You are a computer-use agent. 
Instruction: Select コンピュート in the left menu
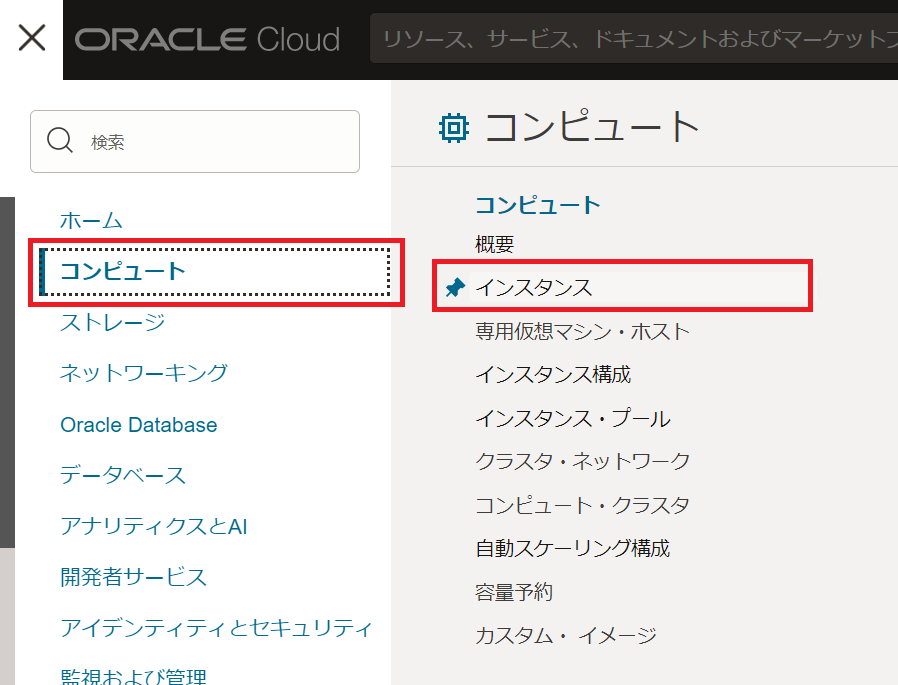215,271
